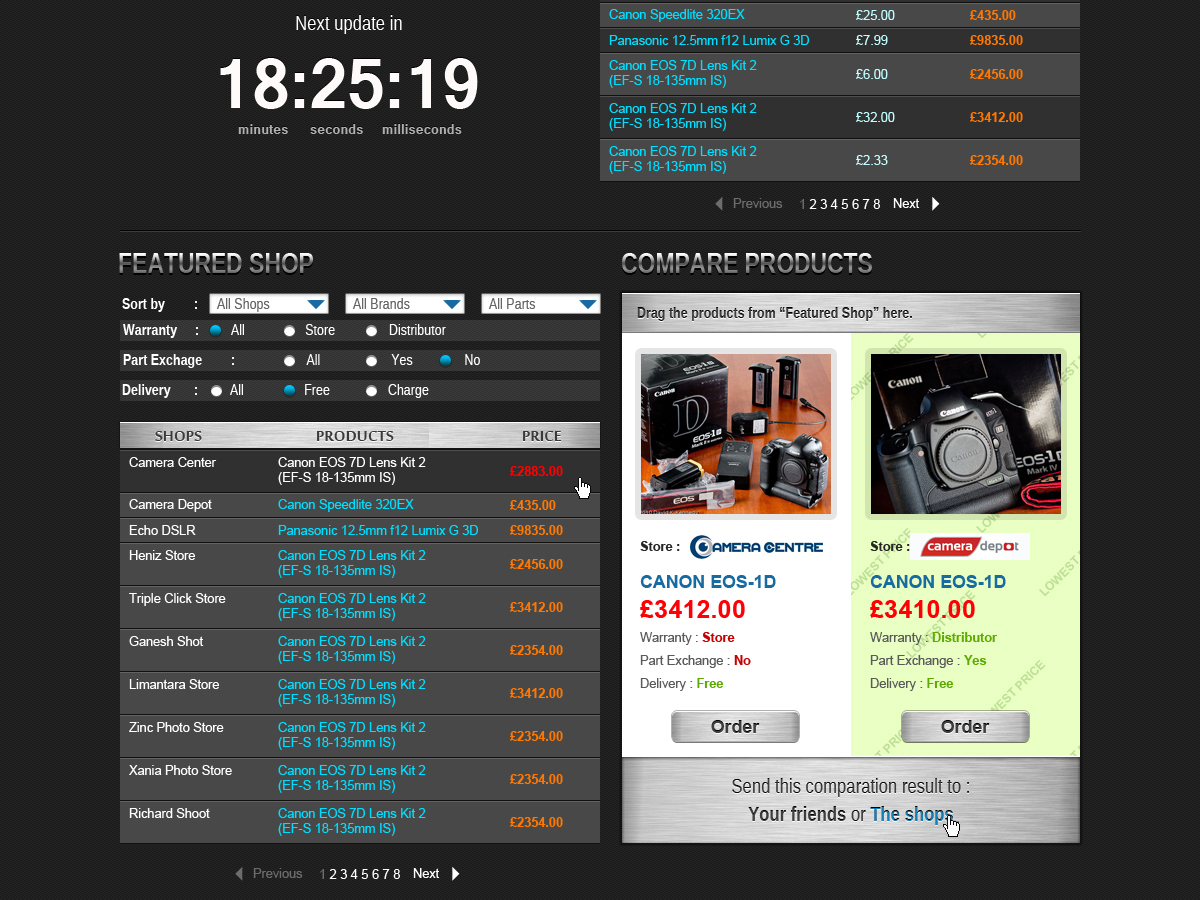The image size is (1200, 900).
Task: Click Canon Speedlite 320EX in top table
Action: [677, 15]
